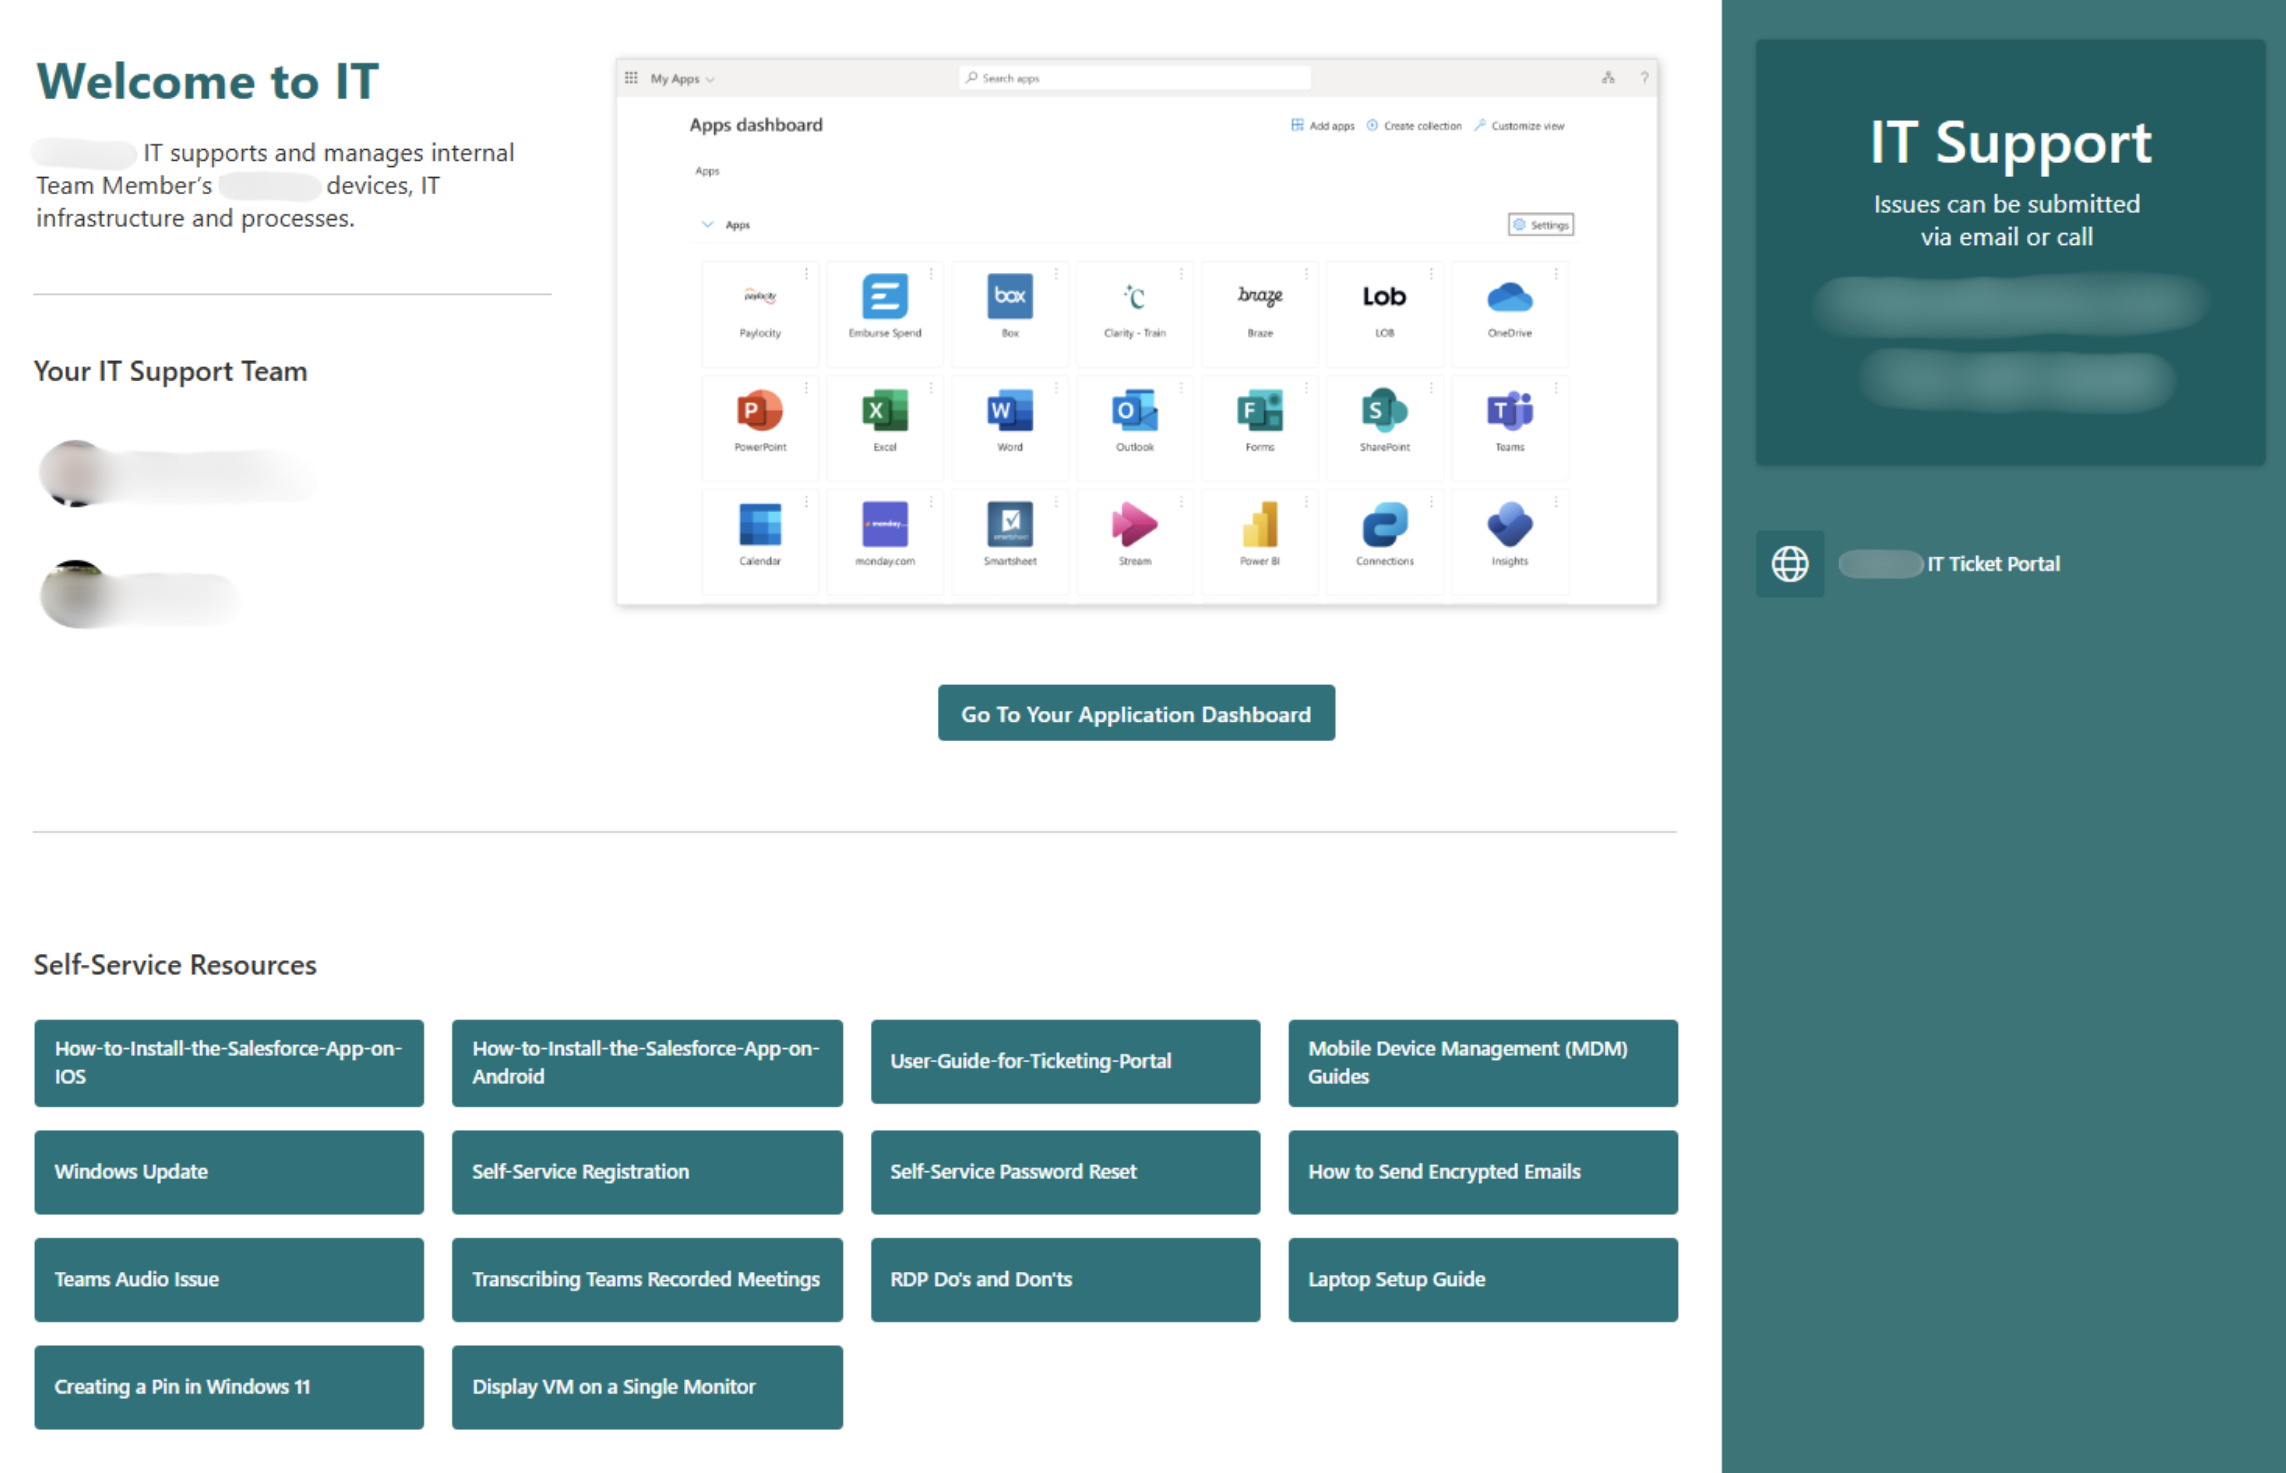Open the Outlook app icon
This screenshot has width=2286, height=1473.
point(1134,411)
